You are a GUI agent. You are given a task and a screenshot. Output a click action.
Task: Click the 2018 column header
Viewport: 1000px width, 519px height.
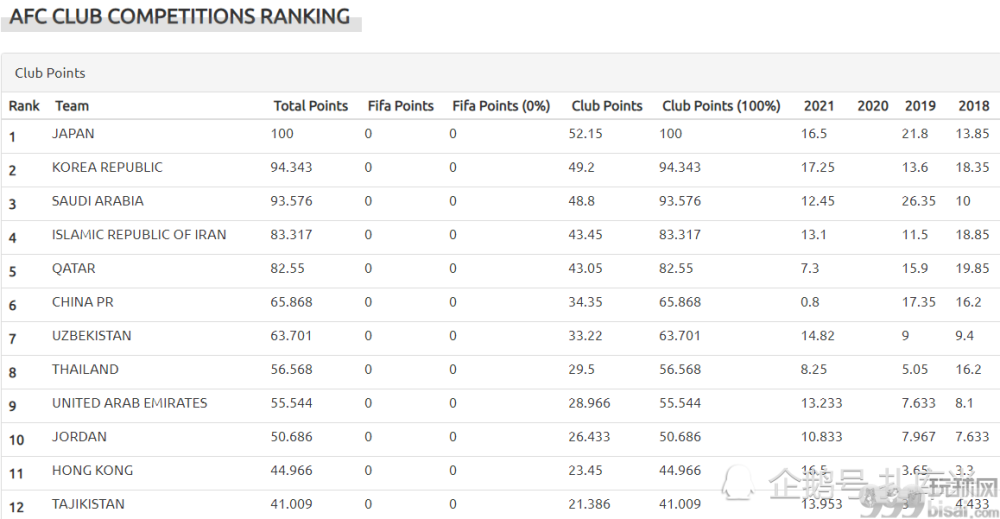coord(974,106)
